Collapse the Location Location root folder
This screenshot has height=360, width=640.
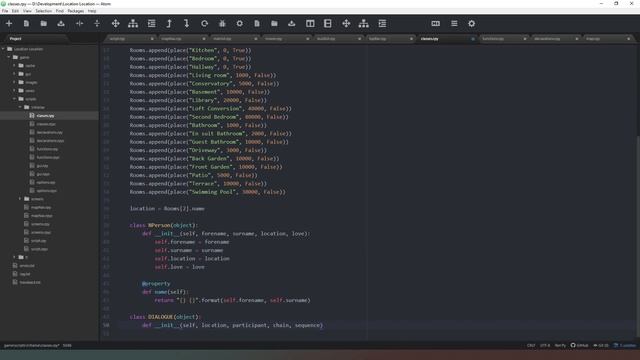point(24,49)
